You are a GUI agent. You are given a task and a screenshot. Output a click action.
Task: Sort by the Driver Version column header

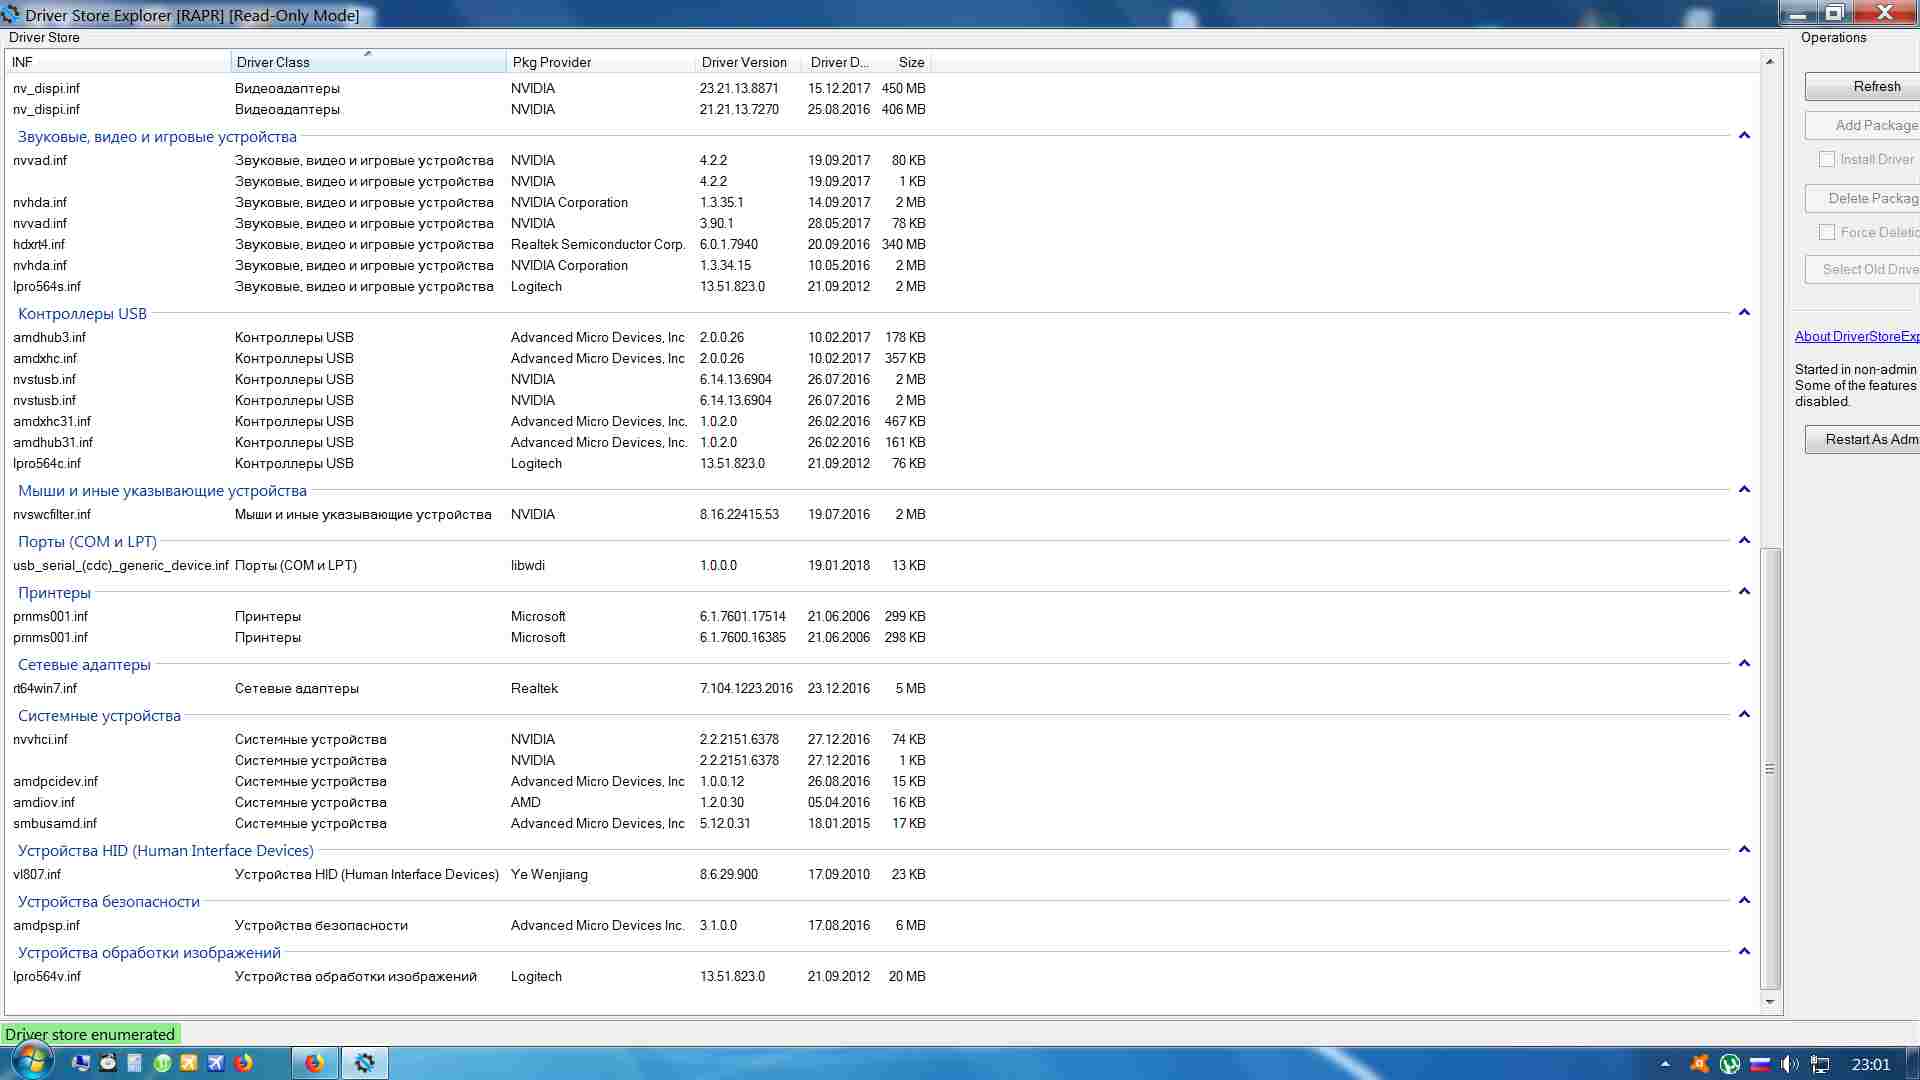pos(748,62)
